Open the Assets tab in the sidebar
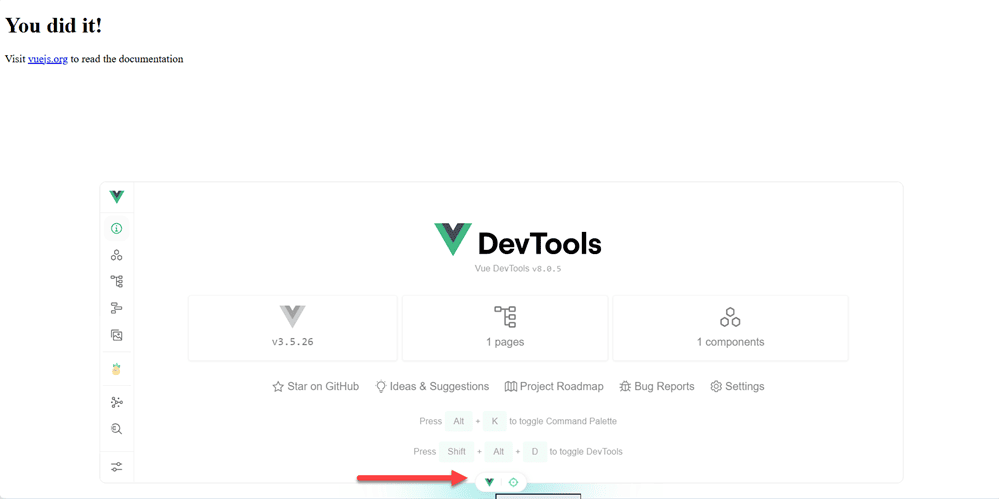 pyautogui.click(x=116, y=335)
